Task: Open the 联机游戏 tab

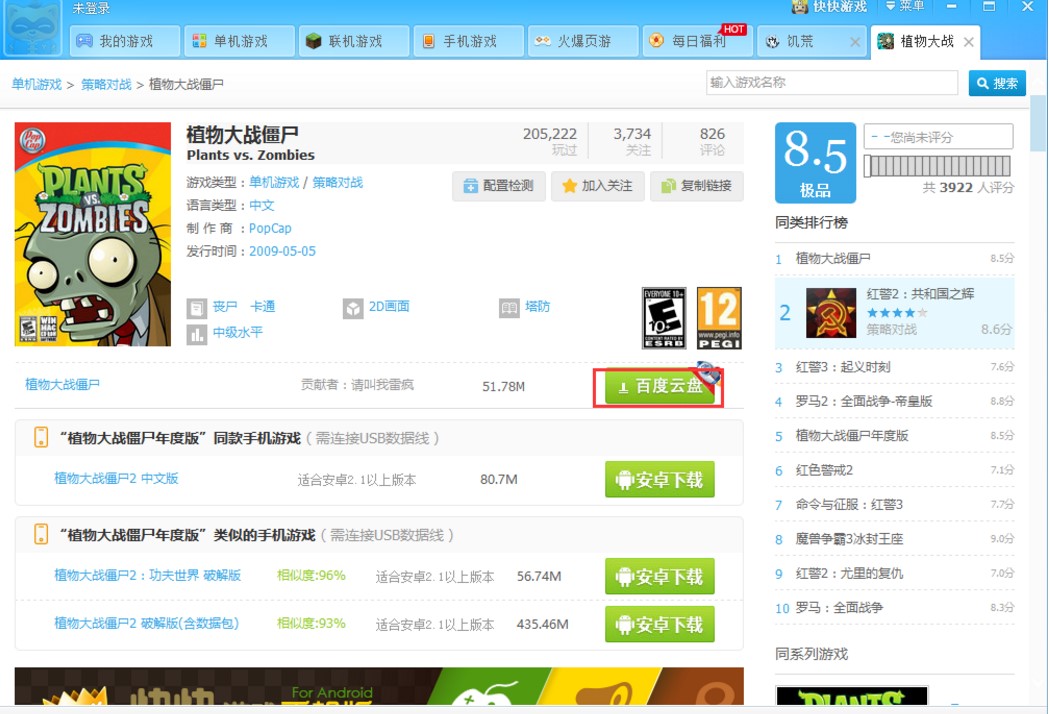Action: click(354, 42)
